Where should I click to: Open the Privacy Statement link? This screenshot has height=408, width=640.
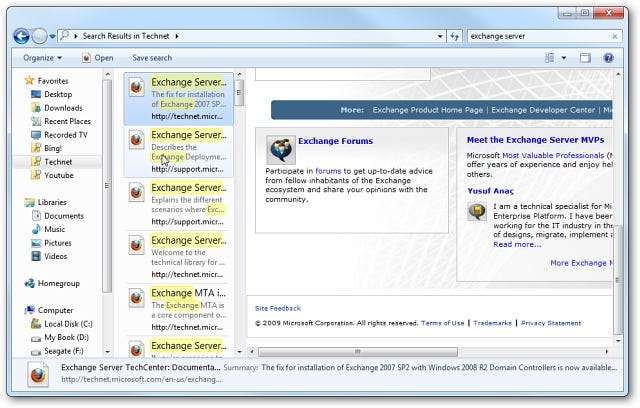point(551,323)
